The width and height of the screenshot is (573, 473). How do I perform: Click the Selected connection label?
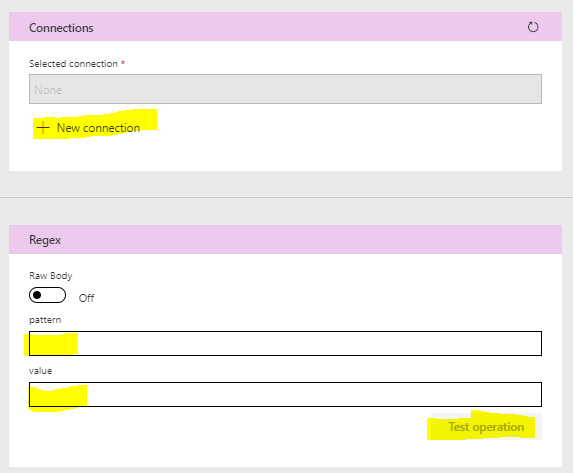tap(73, 64)
